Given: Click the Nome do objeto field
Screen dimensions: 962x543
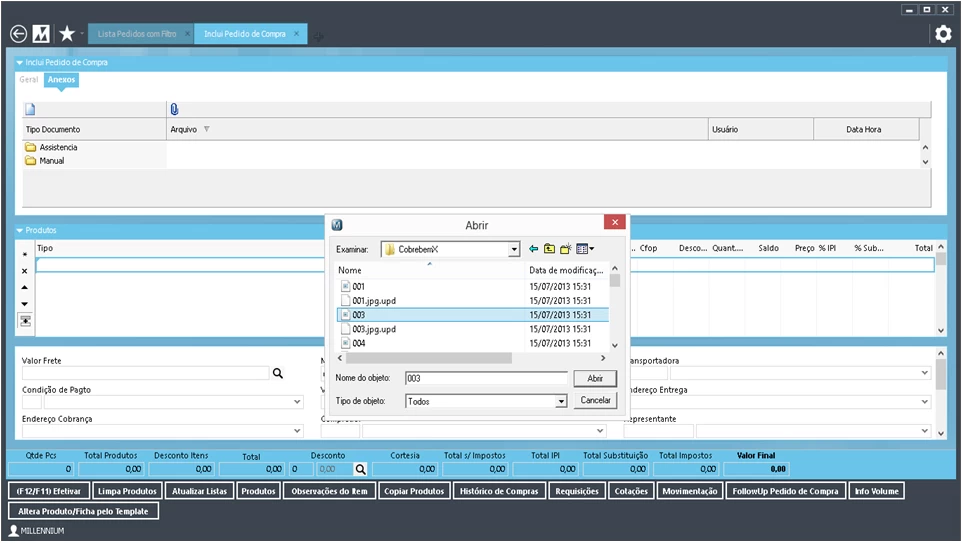Looking at the screenshot, I should click(486, 379).
